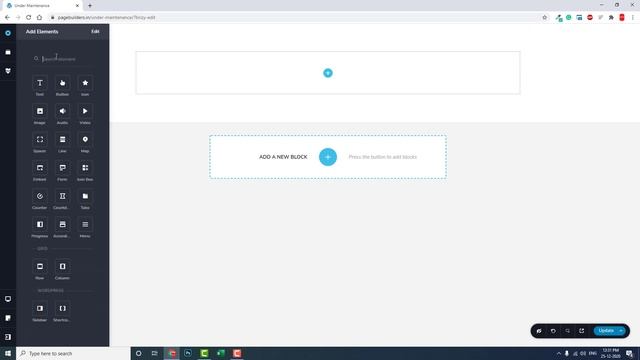Select the Countdown element icon
This screenshot has width=640, height=360.
click(62, 196)
